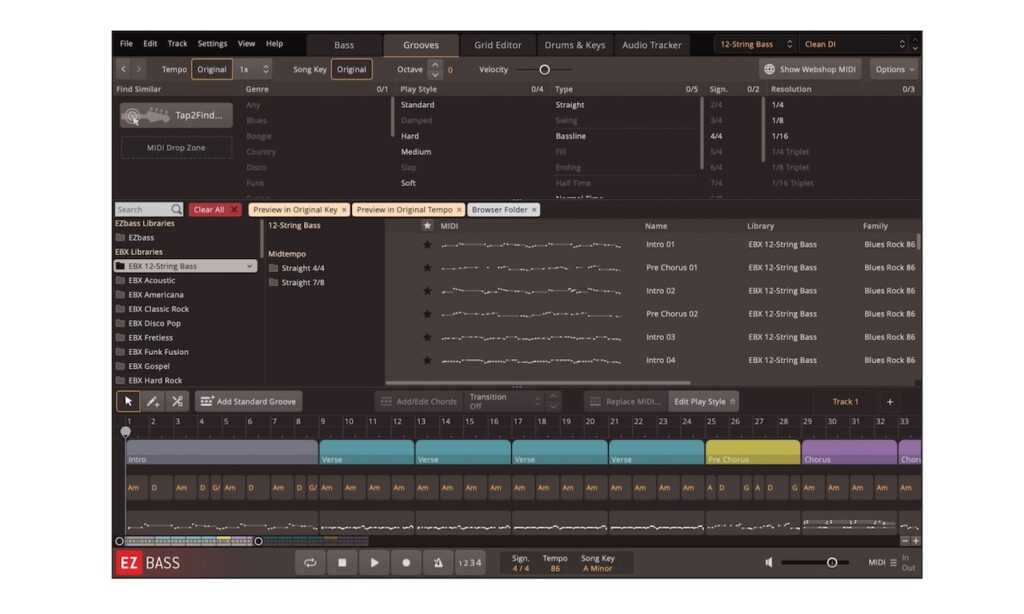The height and width of the screenshot is (614, 1024).
Task: Switch to the Audio Tracker tab
Action: coord(652,45)
